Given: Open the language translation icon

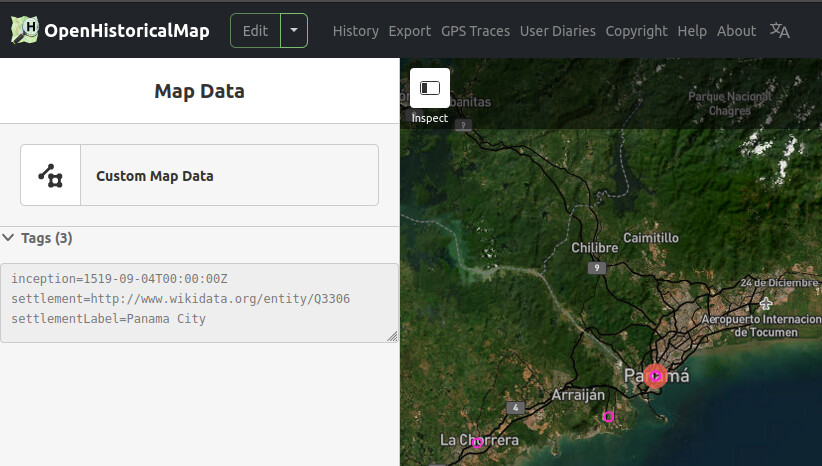Looking at the screenshot, I should (x=779, y=31).
